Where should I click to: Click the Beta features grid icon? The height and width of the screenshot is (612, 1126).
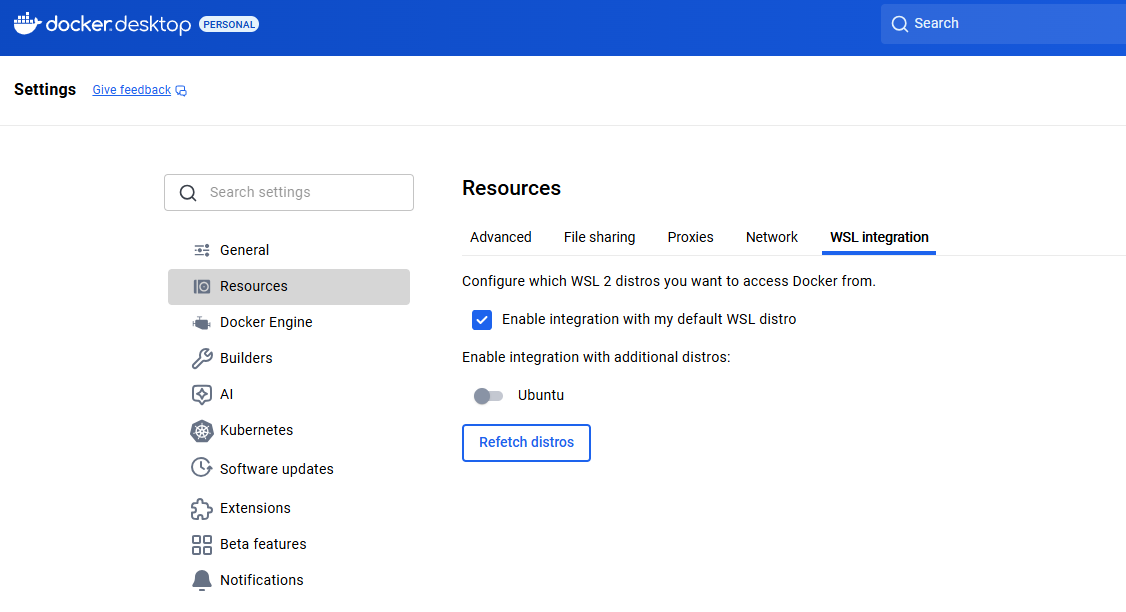pos(202,544)
